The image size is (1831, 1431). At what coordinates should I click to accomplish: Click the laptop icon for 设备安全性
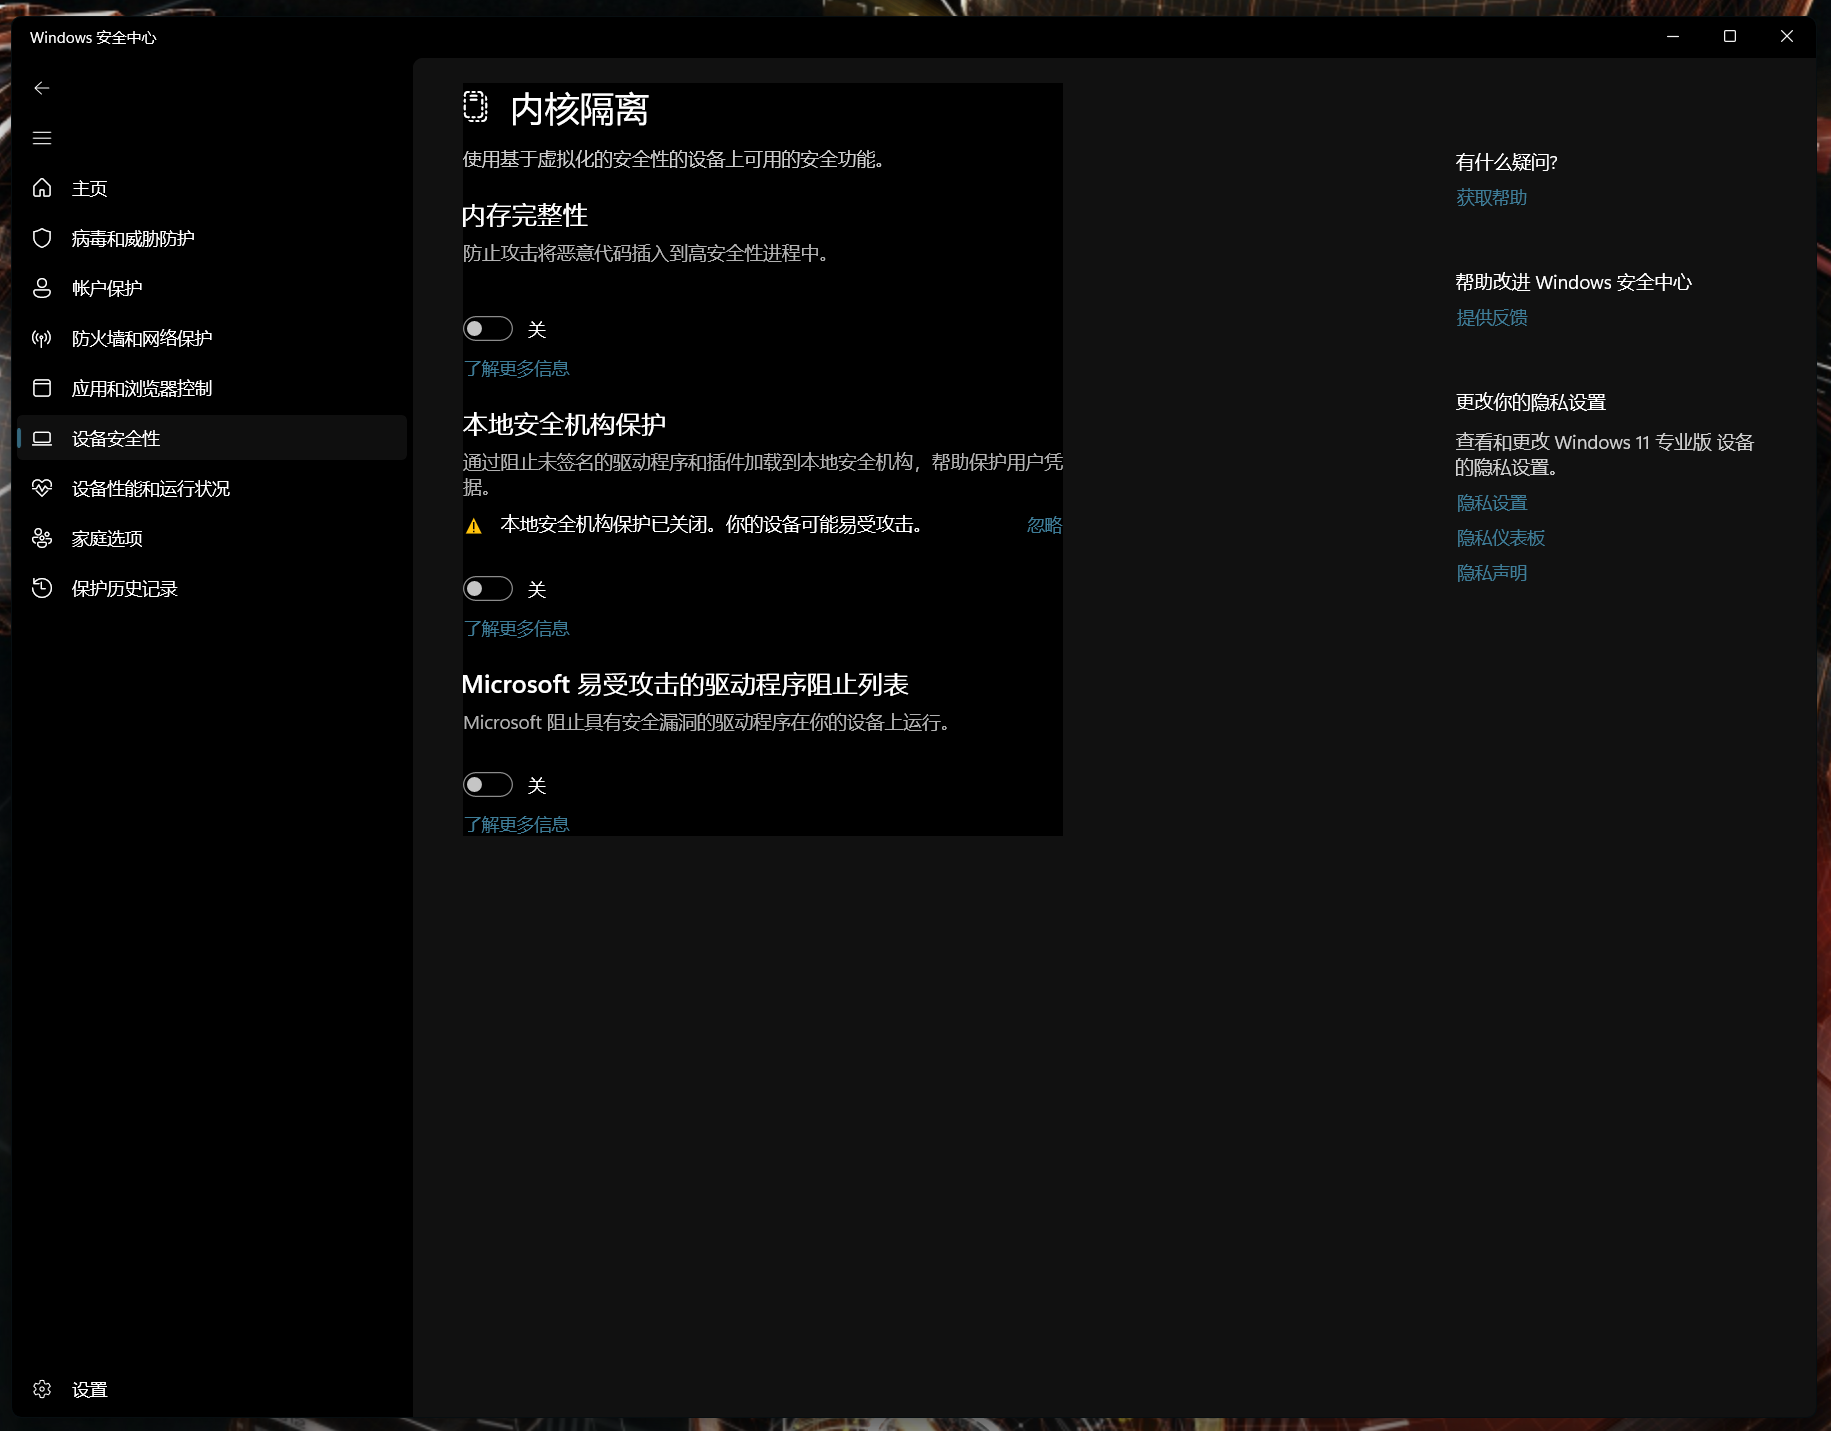42,438
